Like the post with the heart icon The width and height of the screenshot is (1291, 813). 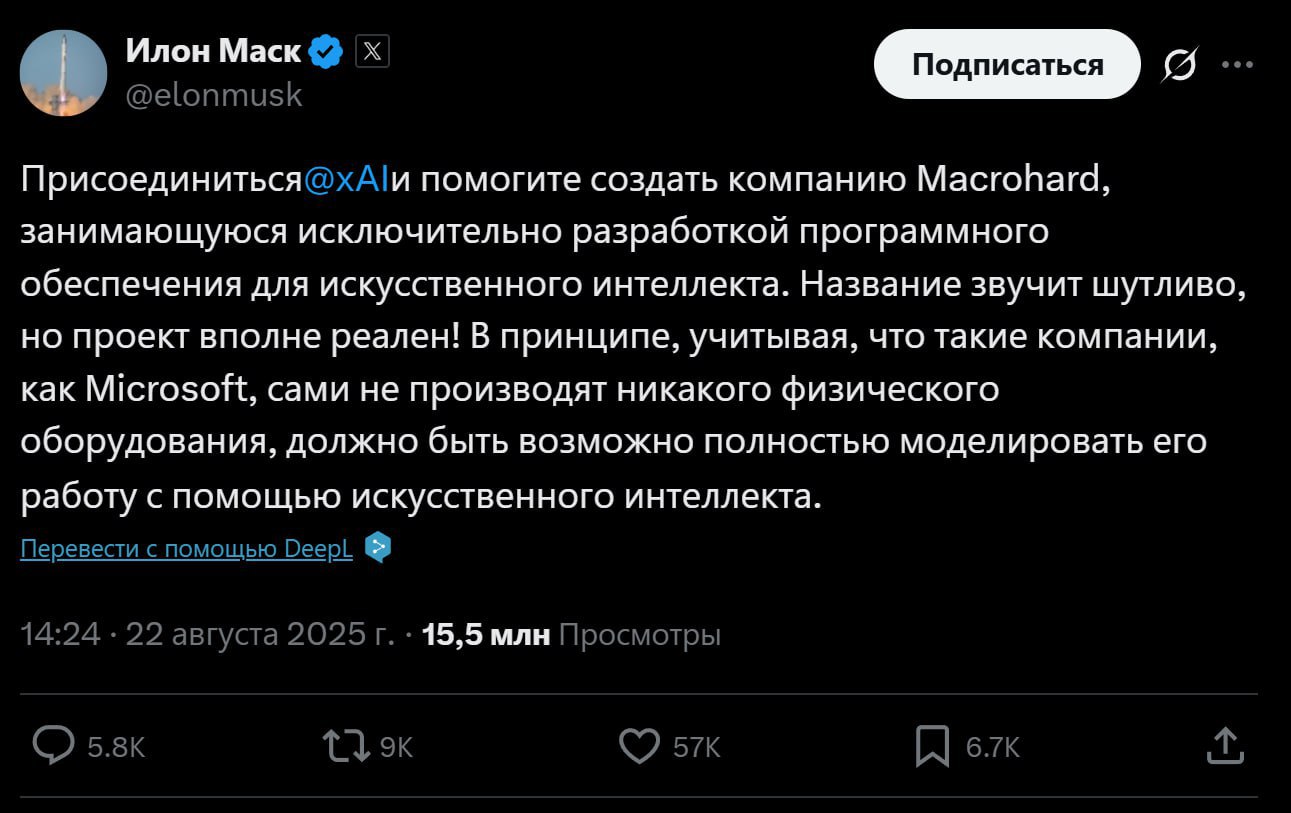pos(639,746)
